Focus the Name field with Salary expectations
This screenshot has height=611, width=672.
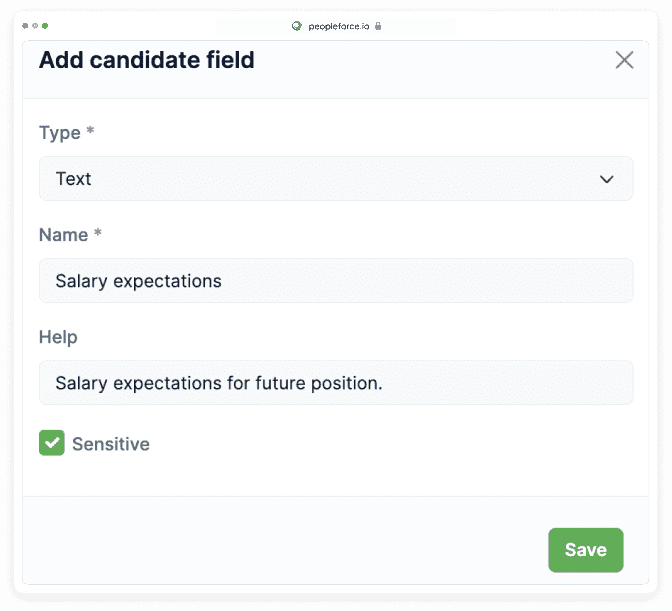click(x=335, y=281)
